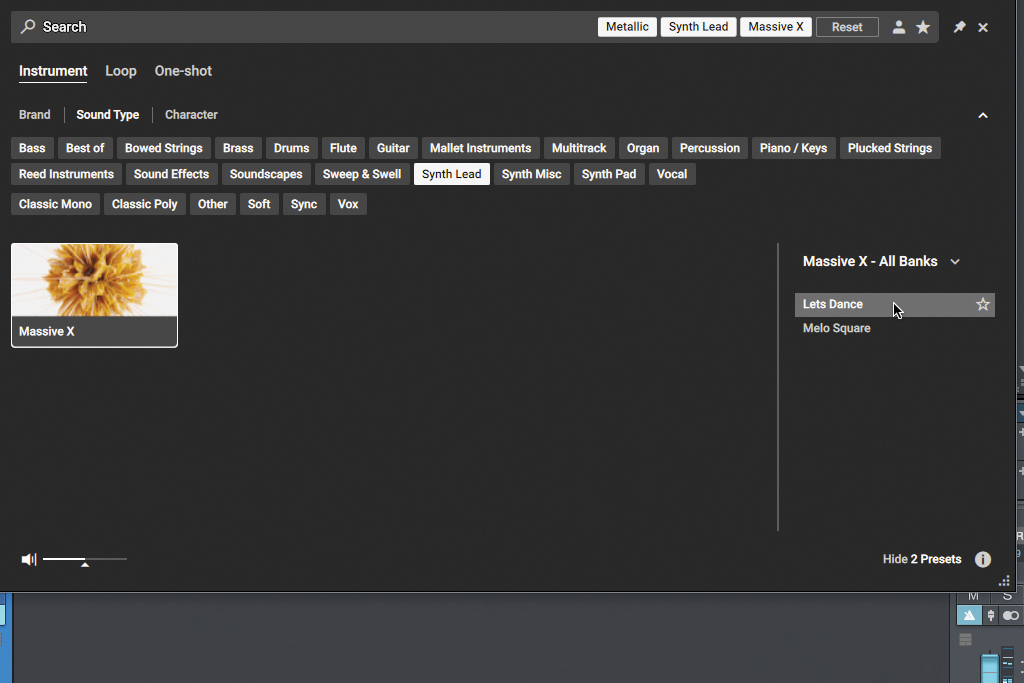
Task: Click the Reset button
Action: click(847, 27)
